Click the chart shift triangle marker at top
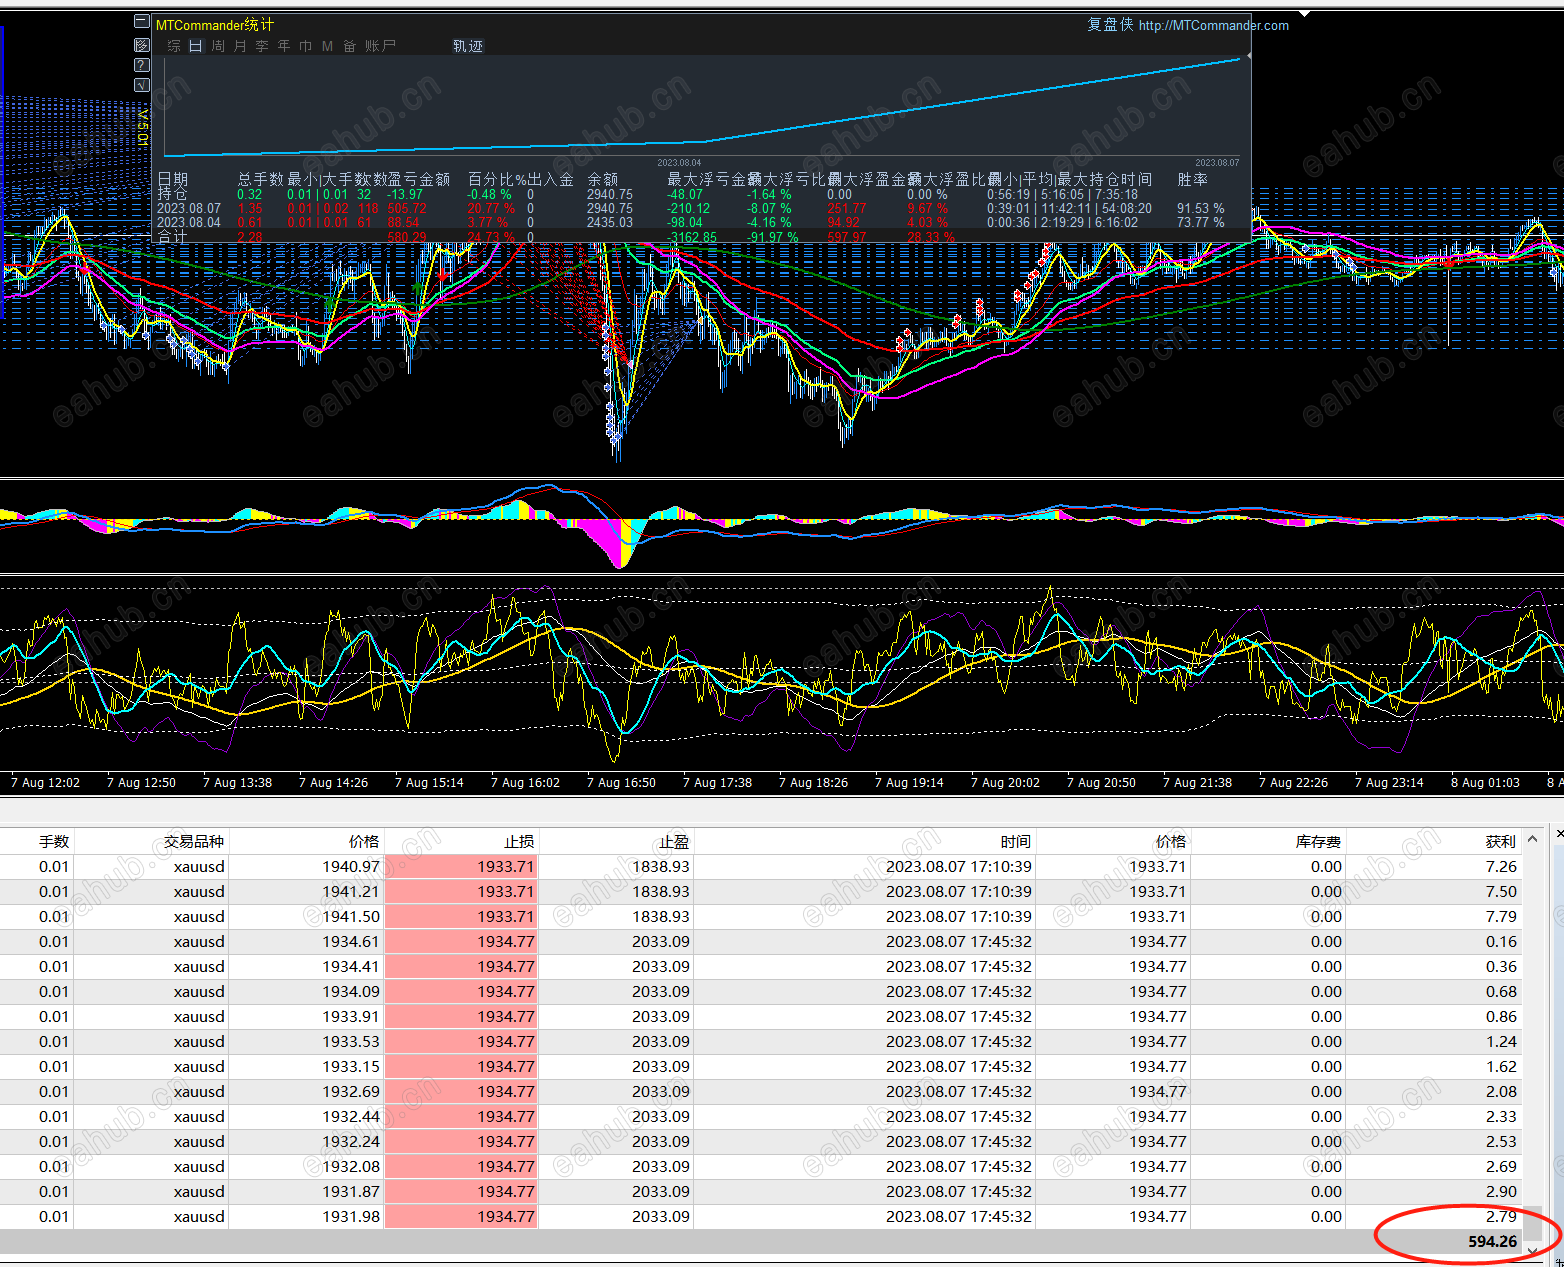This screenshot has width=1564, height=1267. [1304, 14]
